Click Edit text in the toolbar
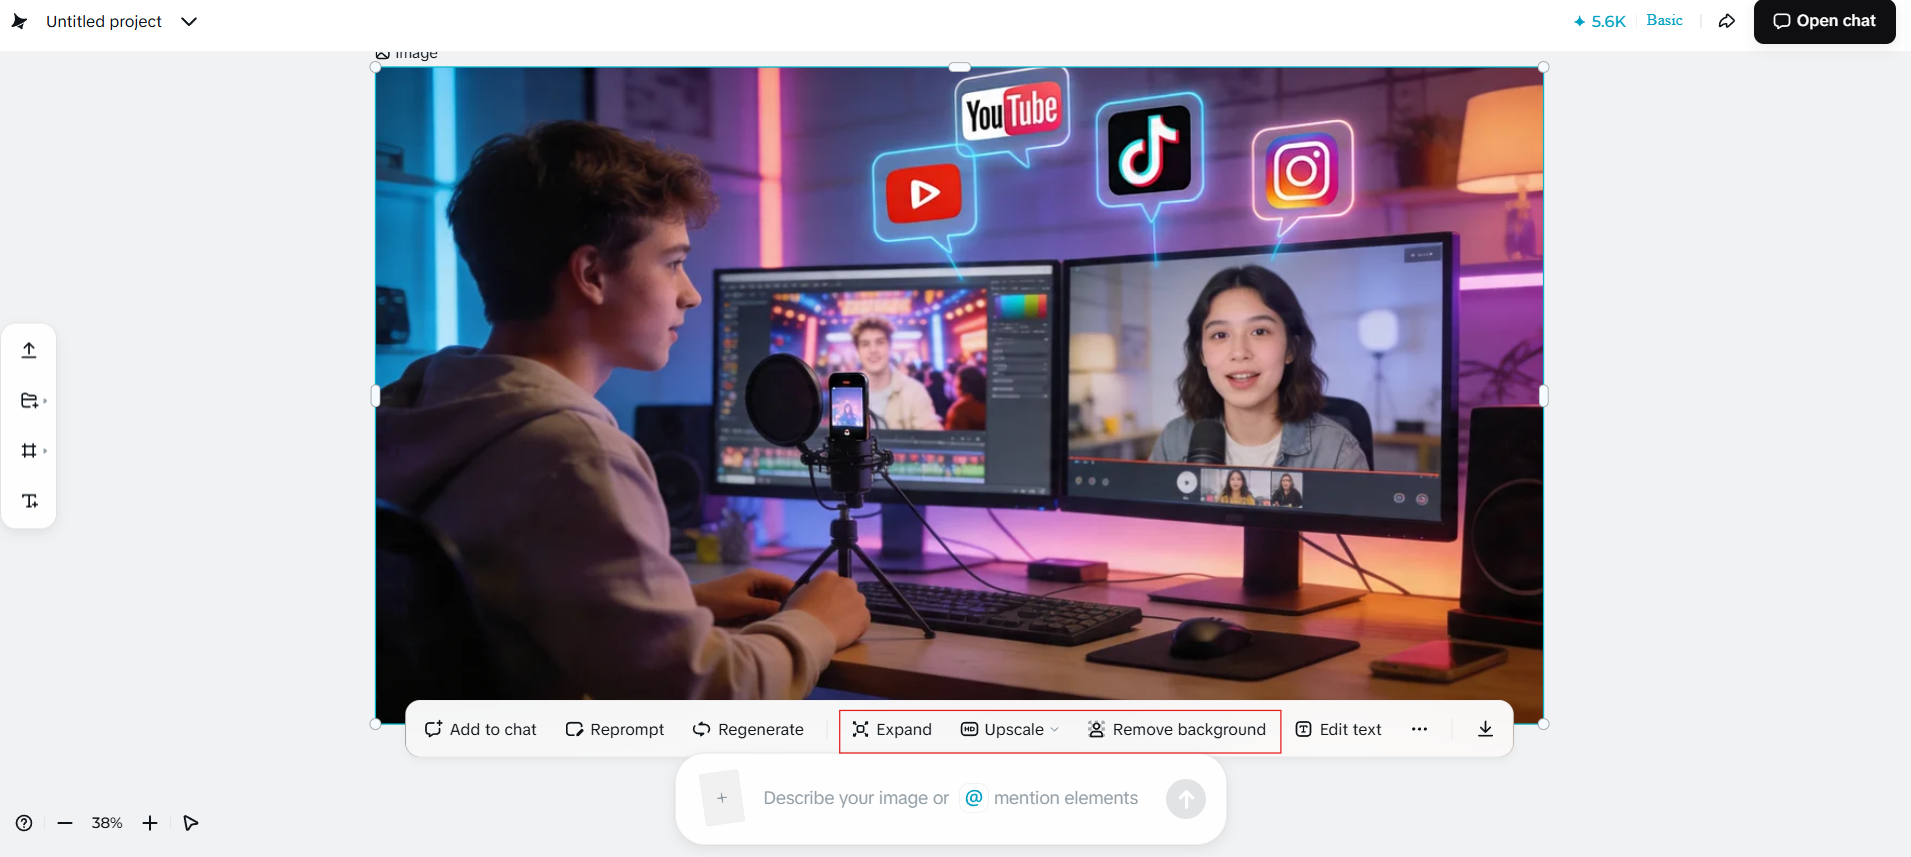 [x=1339, y=729]
